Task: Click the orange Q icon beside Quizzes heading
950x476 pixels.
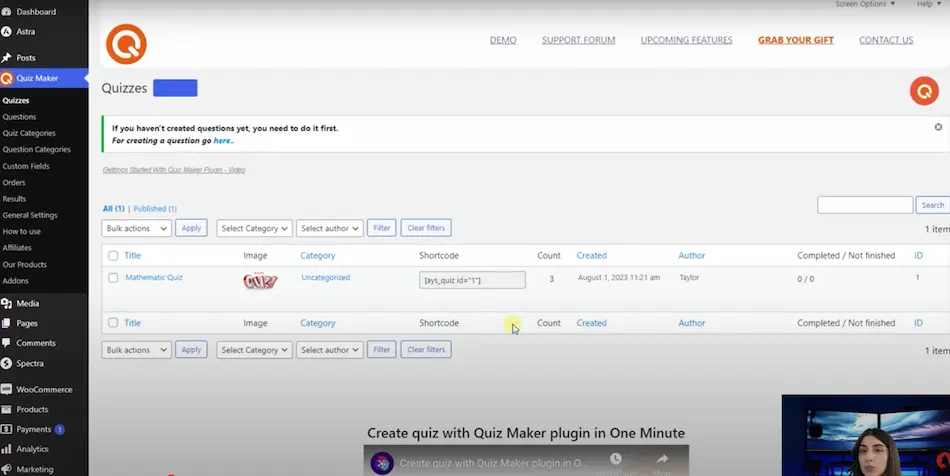Action: coord(924,91)
